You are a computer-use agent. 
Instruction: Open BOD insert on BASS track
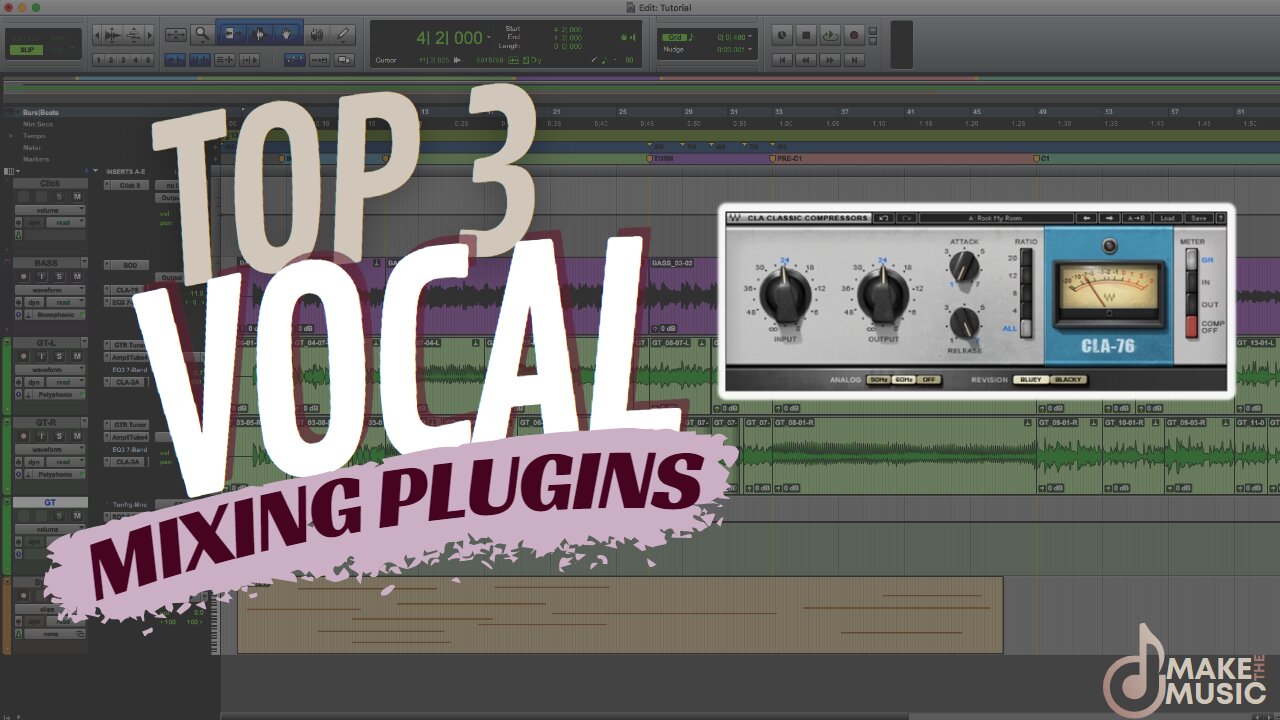tap(130, 265)
